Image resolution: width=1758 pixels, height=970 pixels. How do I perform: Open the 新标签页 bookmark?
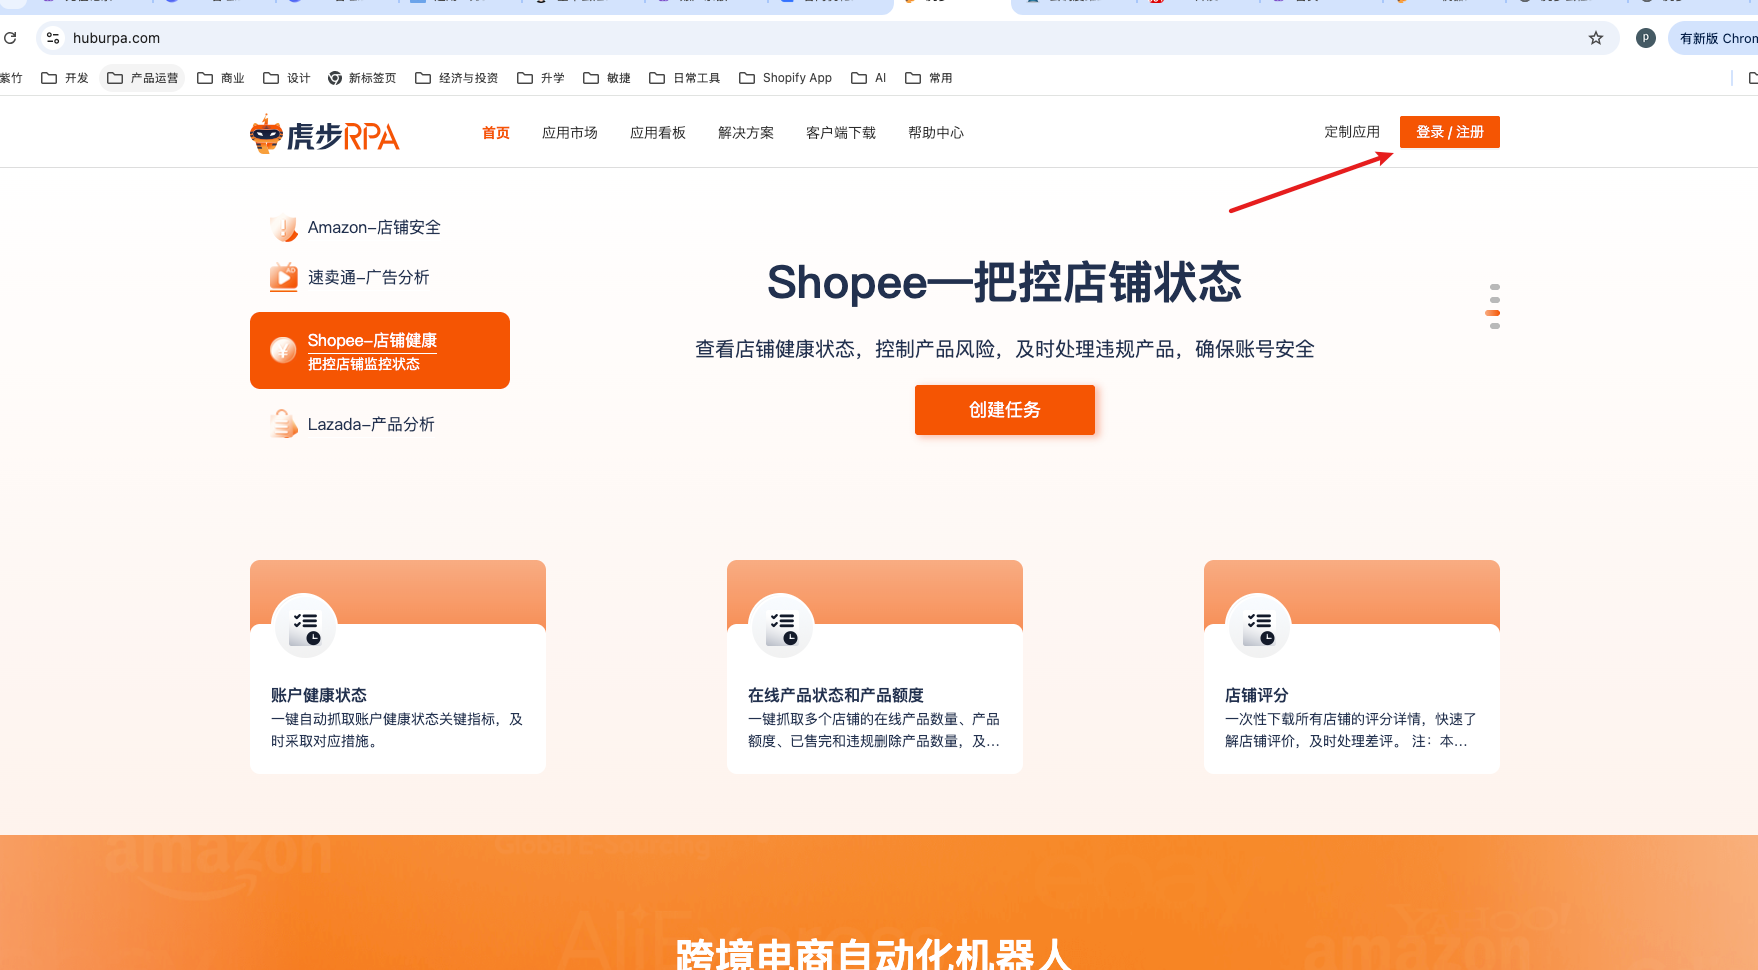pos(362,78)
